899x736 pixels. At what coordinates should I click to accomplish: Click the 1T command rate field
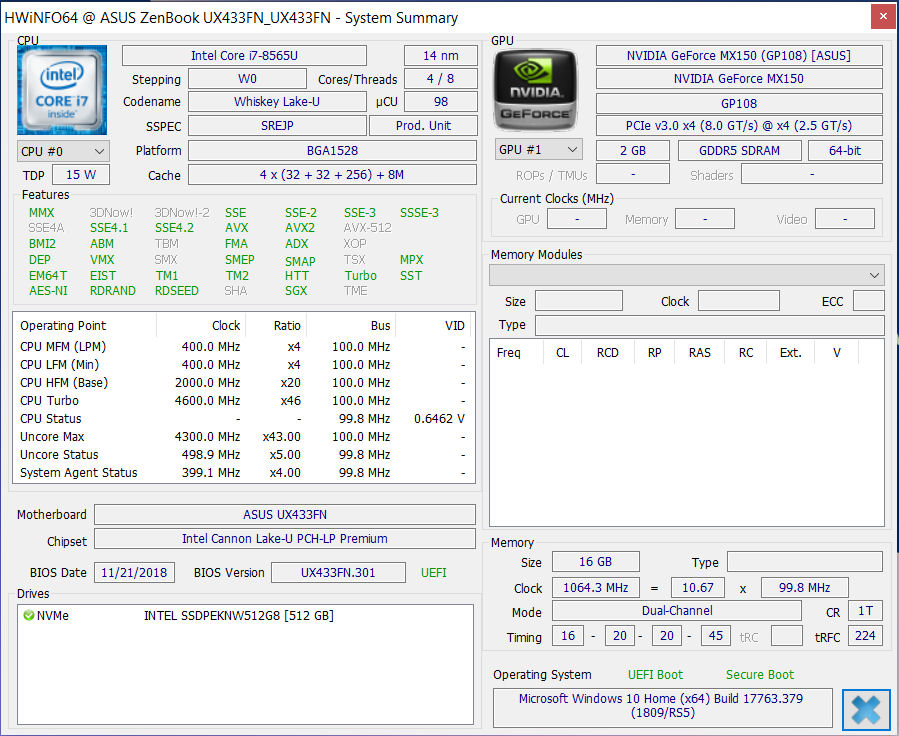pyautogui.click(x=865, y=610)
